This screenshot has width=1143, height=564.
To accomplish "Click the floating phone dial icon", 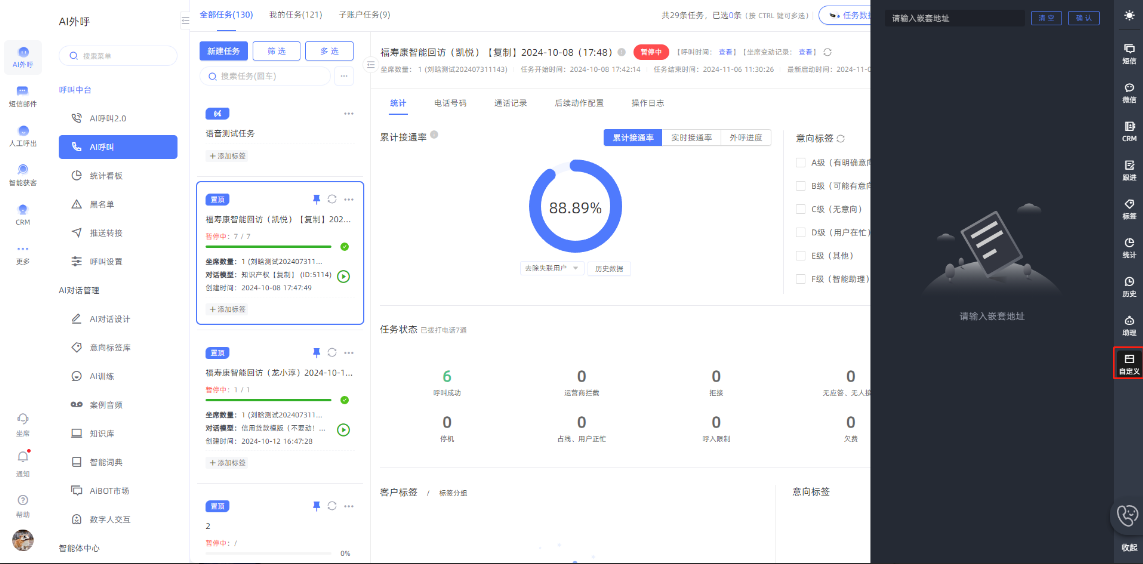I will (1127, 515).
